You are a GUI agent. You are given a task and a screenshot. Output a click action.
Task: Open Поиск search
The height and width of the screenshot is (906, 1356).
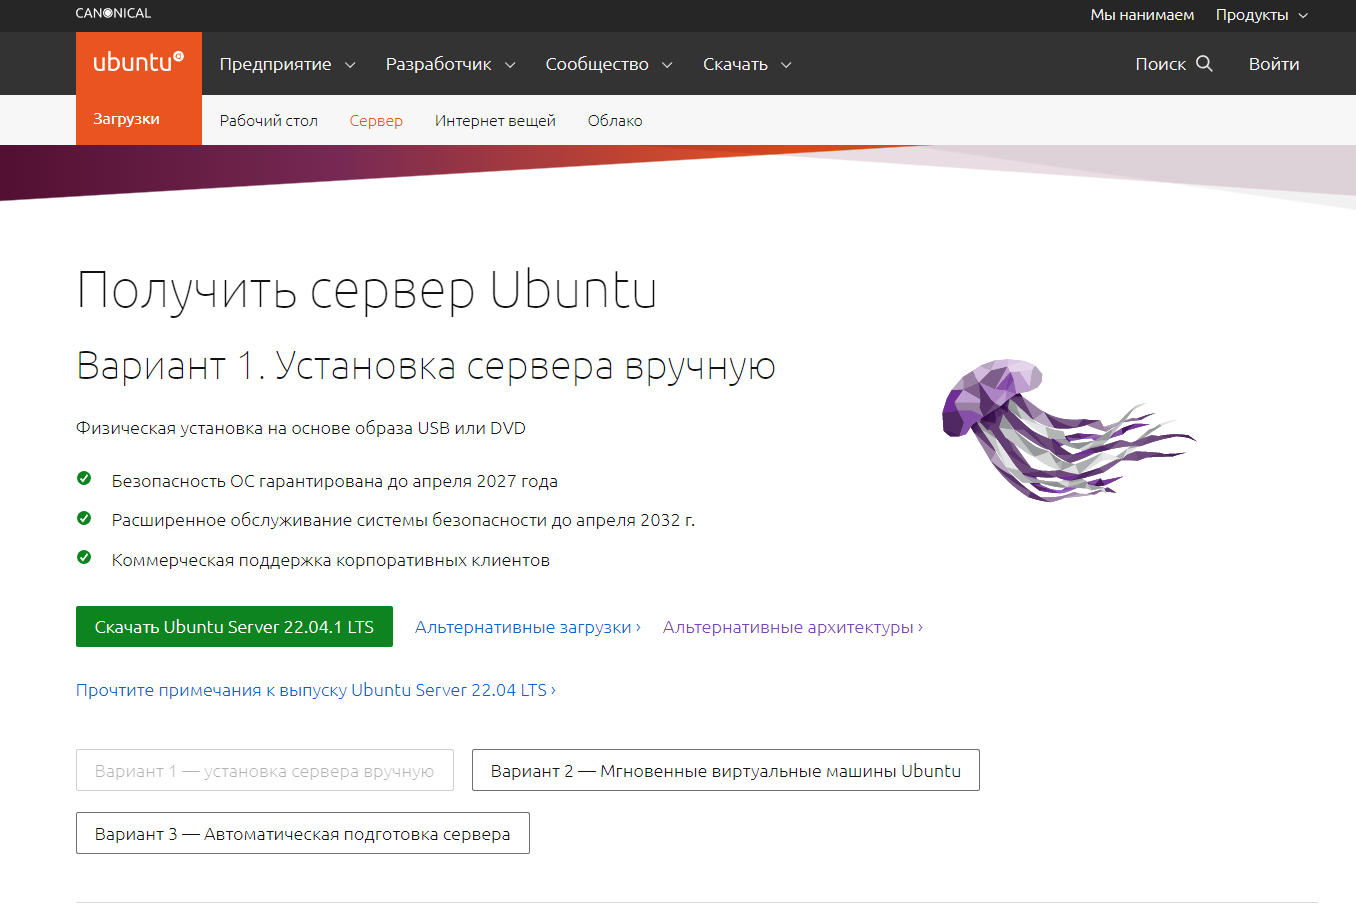click(x=1173, y=64)
